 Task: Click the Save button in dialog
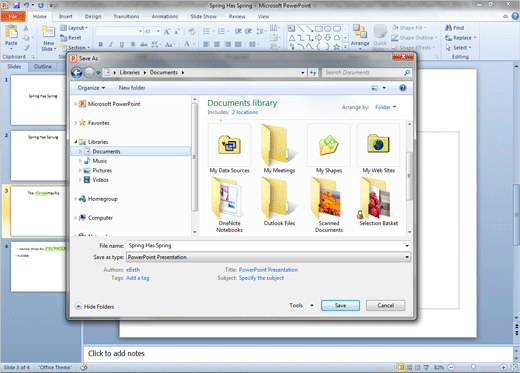(340, 305)
